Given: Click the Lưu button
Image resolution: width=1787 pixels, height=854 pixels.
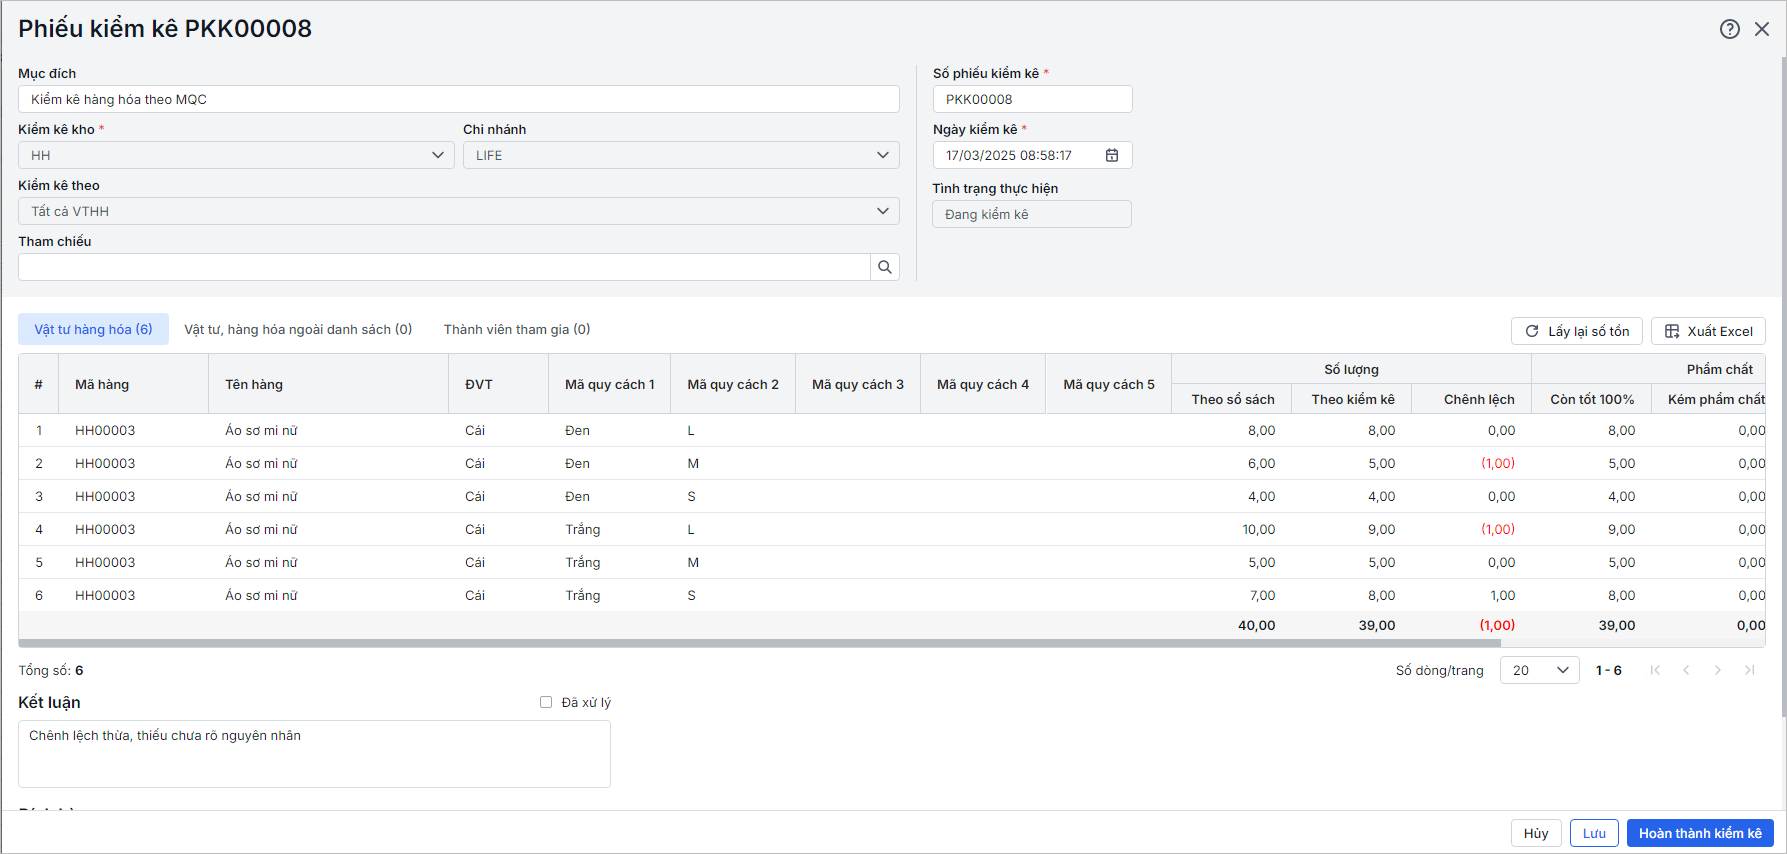Looking at the screenshot, I should [1593, 833].
